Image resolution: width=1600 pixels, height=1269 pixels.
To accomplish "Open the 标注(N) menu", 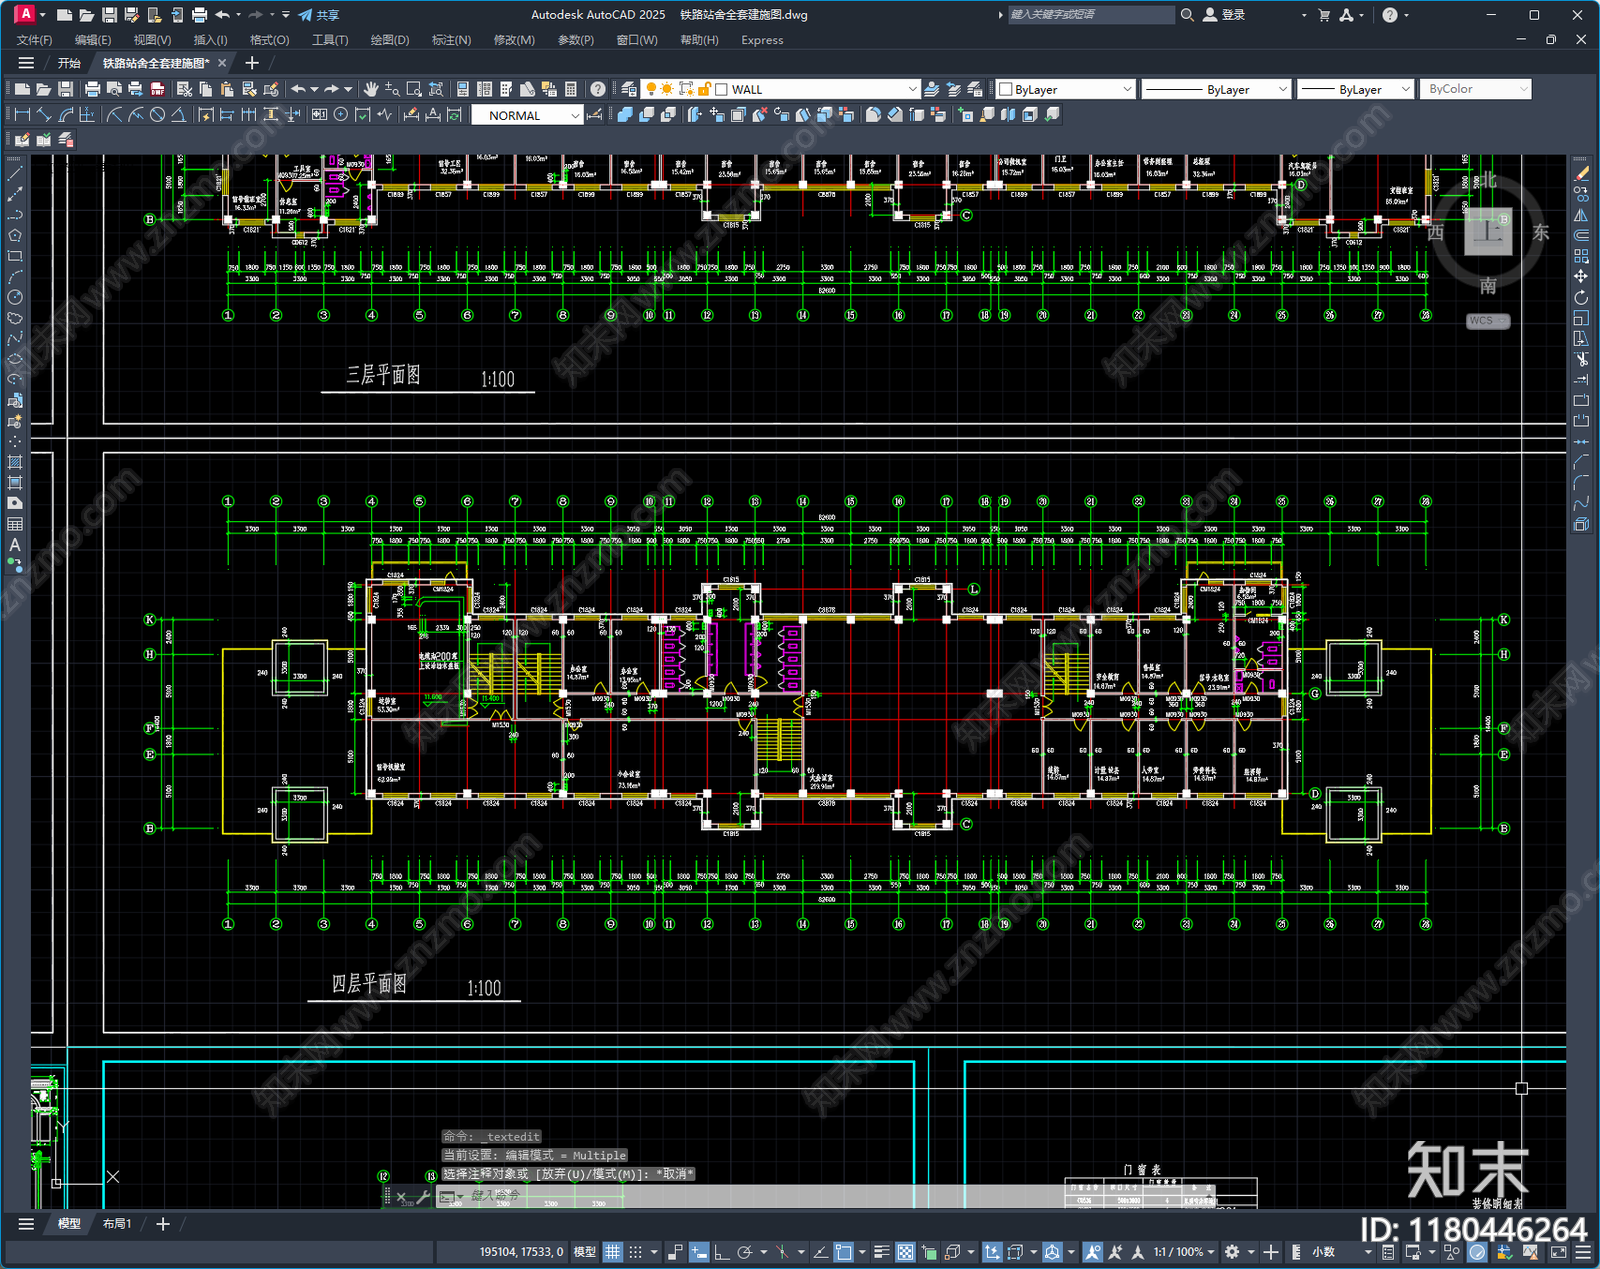I will [x=451, y=40].
